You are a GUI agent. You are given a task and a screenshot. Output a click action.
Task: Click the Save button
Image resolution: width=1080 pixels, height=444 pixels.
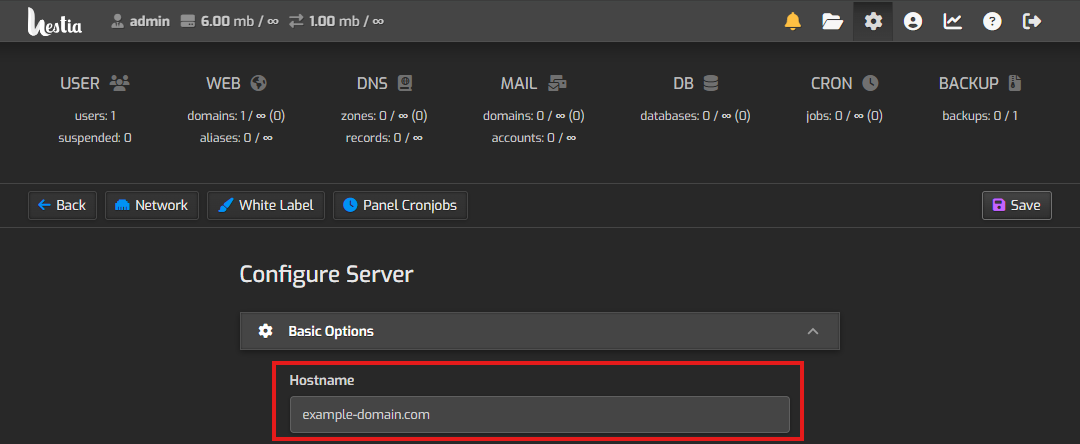1016,205
